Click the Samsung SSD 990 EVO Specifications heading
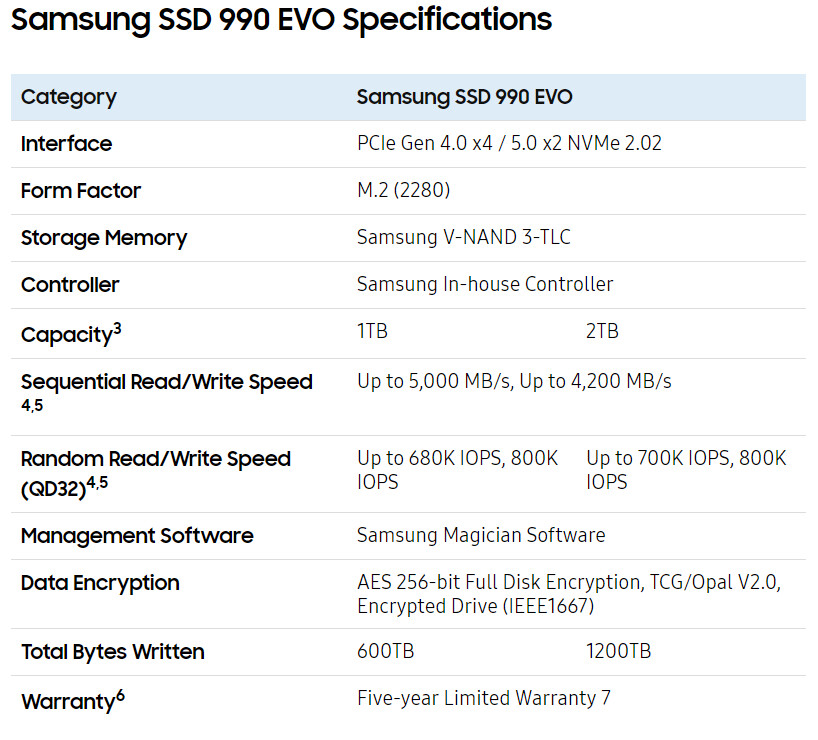818x740 pixels. click(x=281, y=20)
